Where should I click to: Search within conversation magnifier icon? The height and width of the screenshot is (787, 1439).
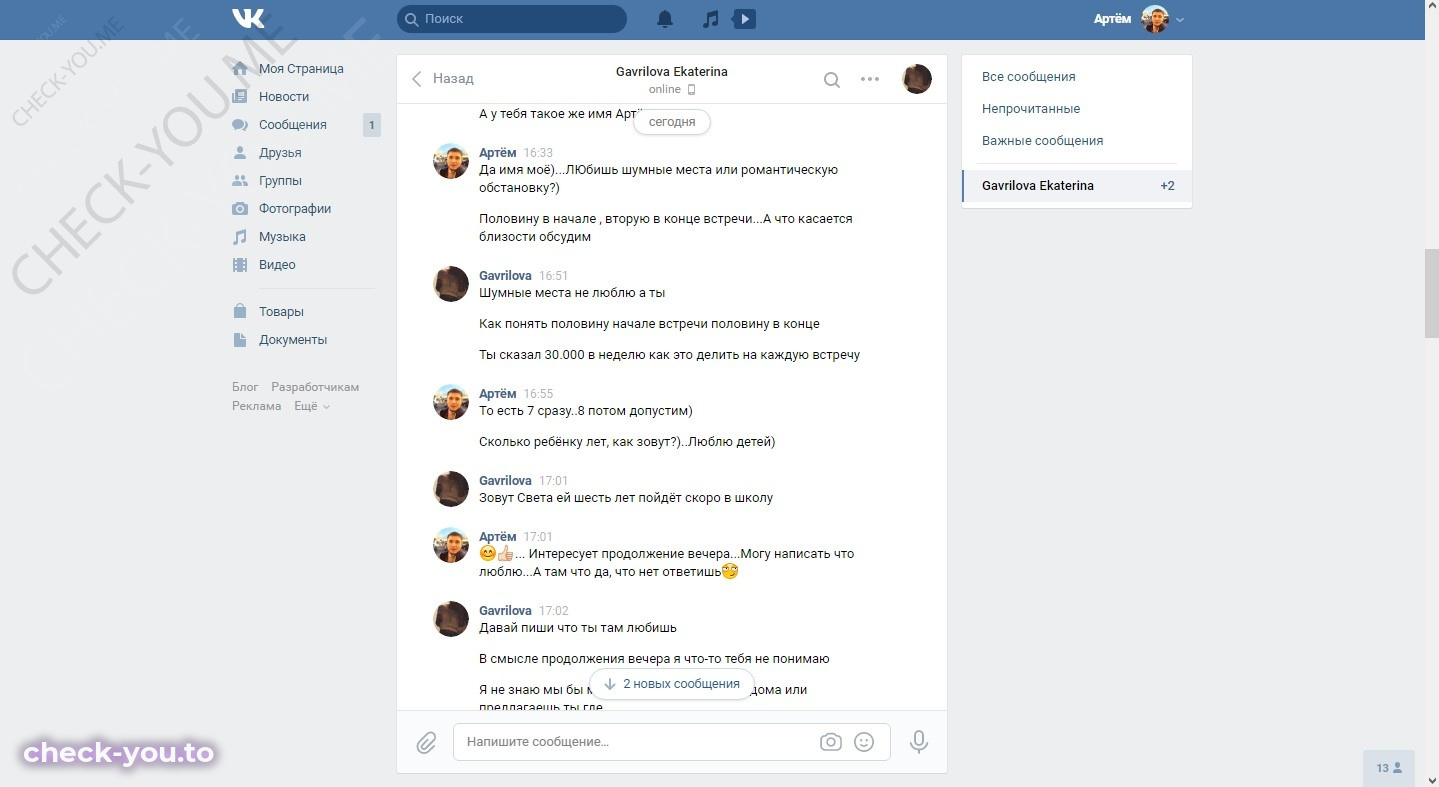832,80
